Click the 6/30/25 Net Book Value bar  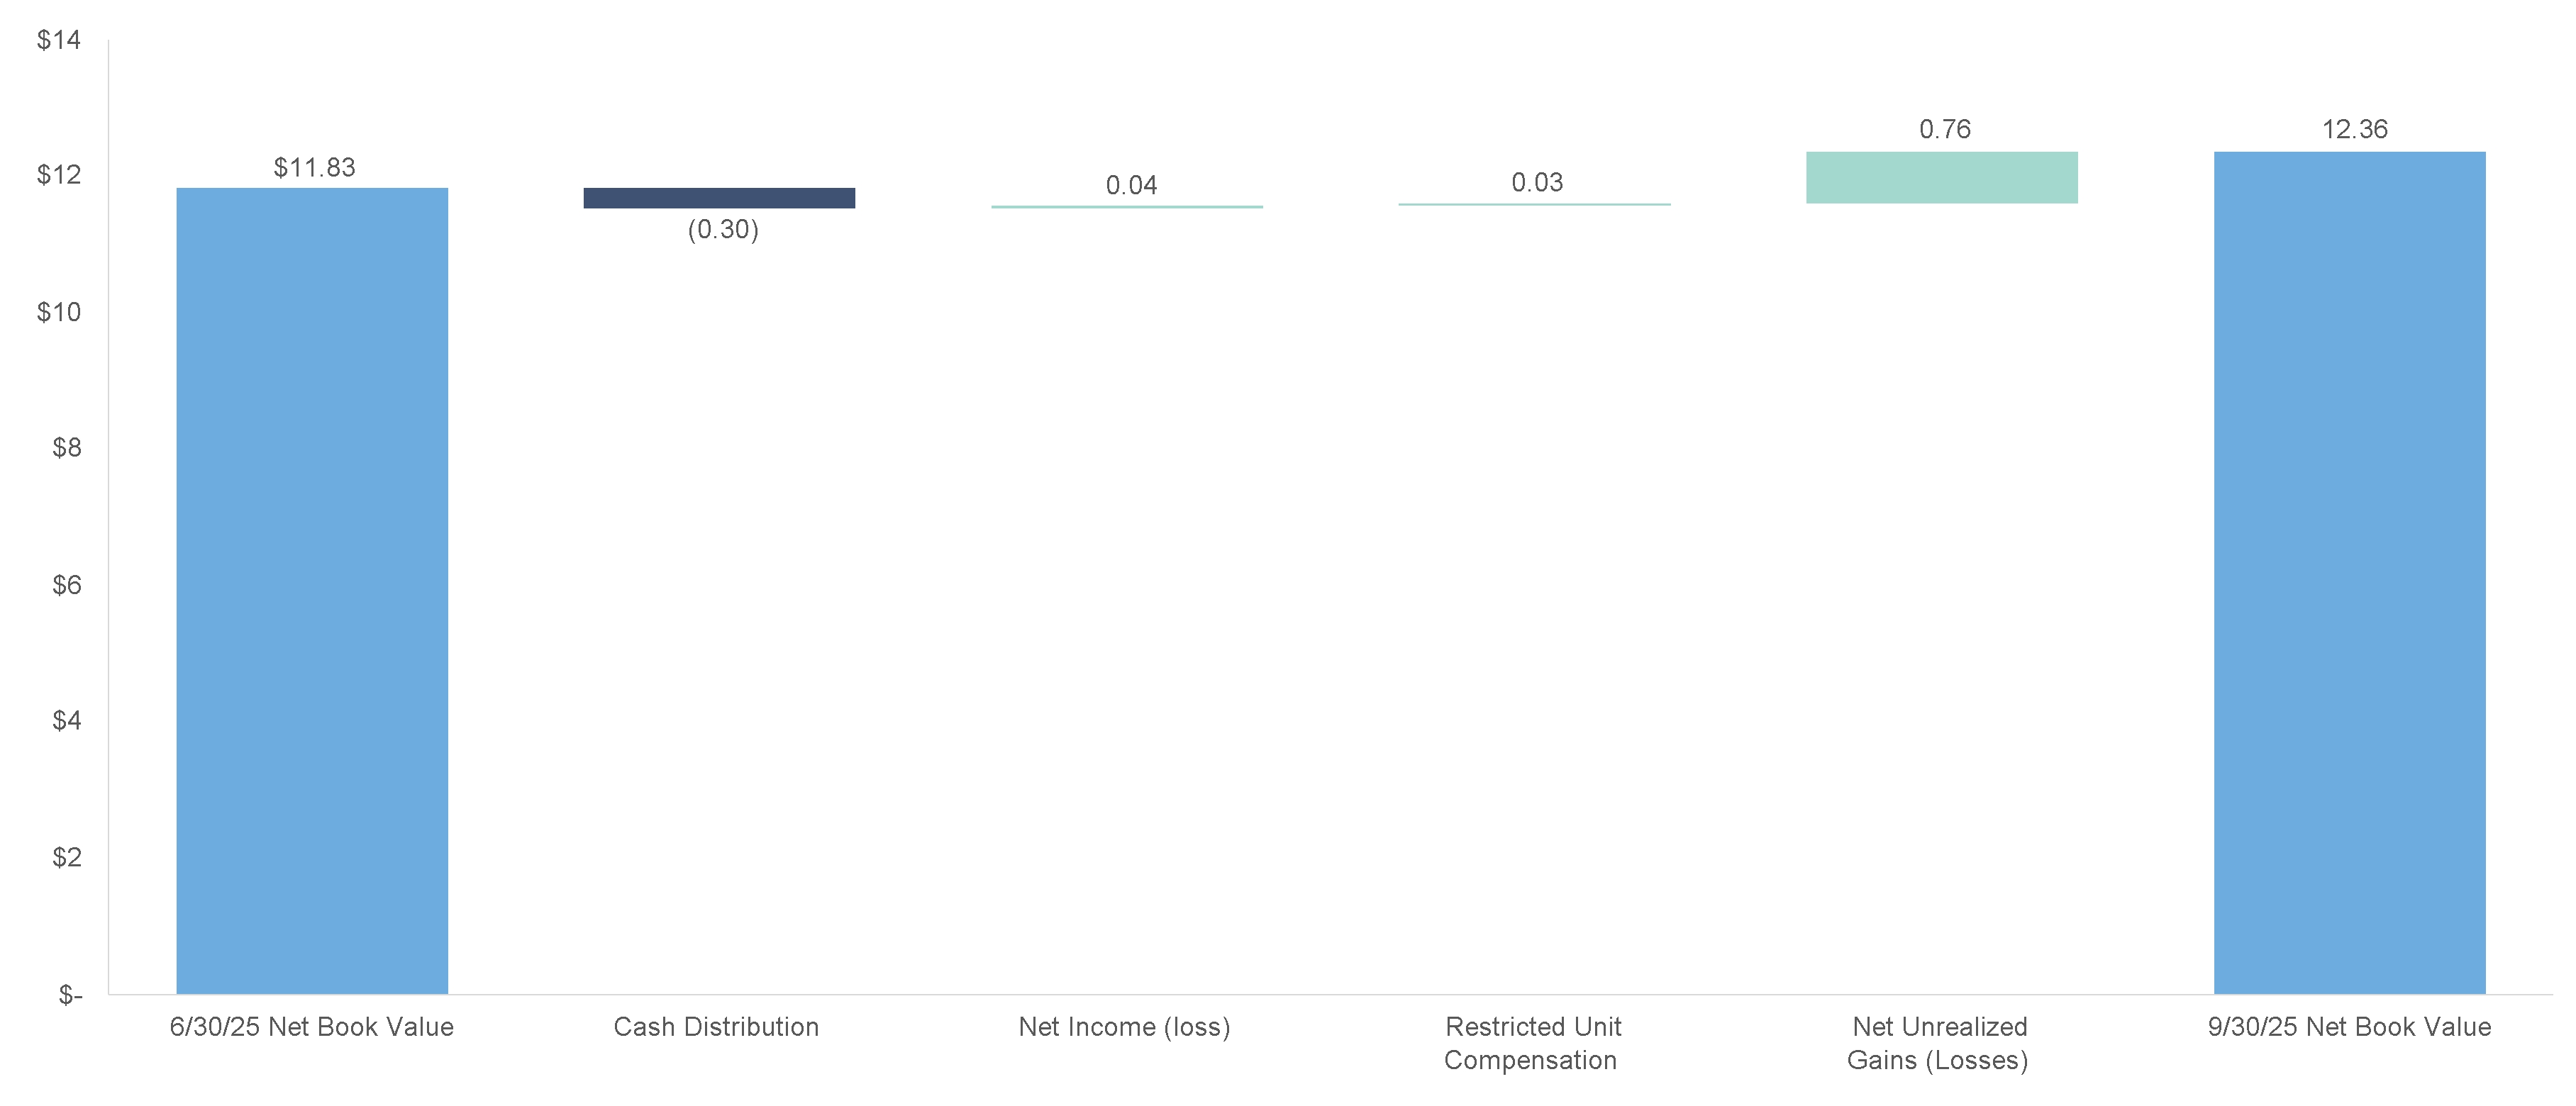point(312,590)
